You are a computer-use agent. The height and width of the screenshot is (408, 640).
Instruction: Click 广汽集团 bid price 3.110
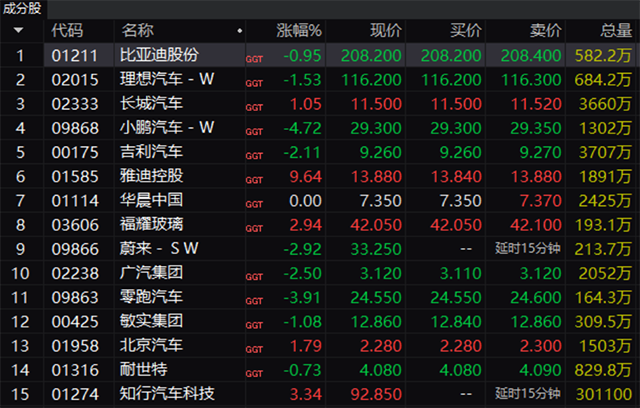460,274
